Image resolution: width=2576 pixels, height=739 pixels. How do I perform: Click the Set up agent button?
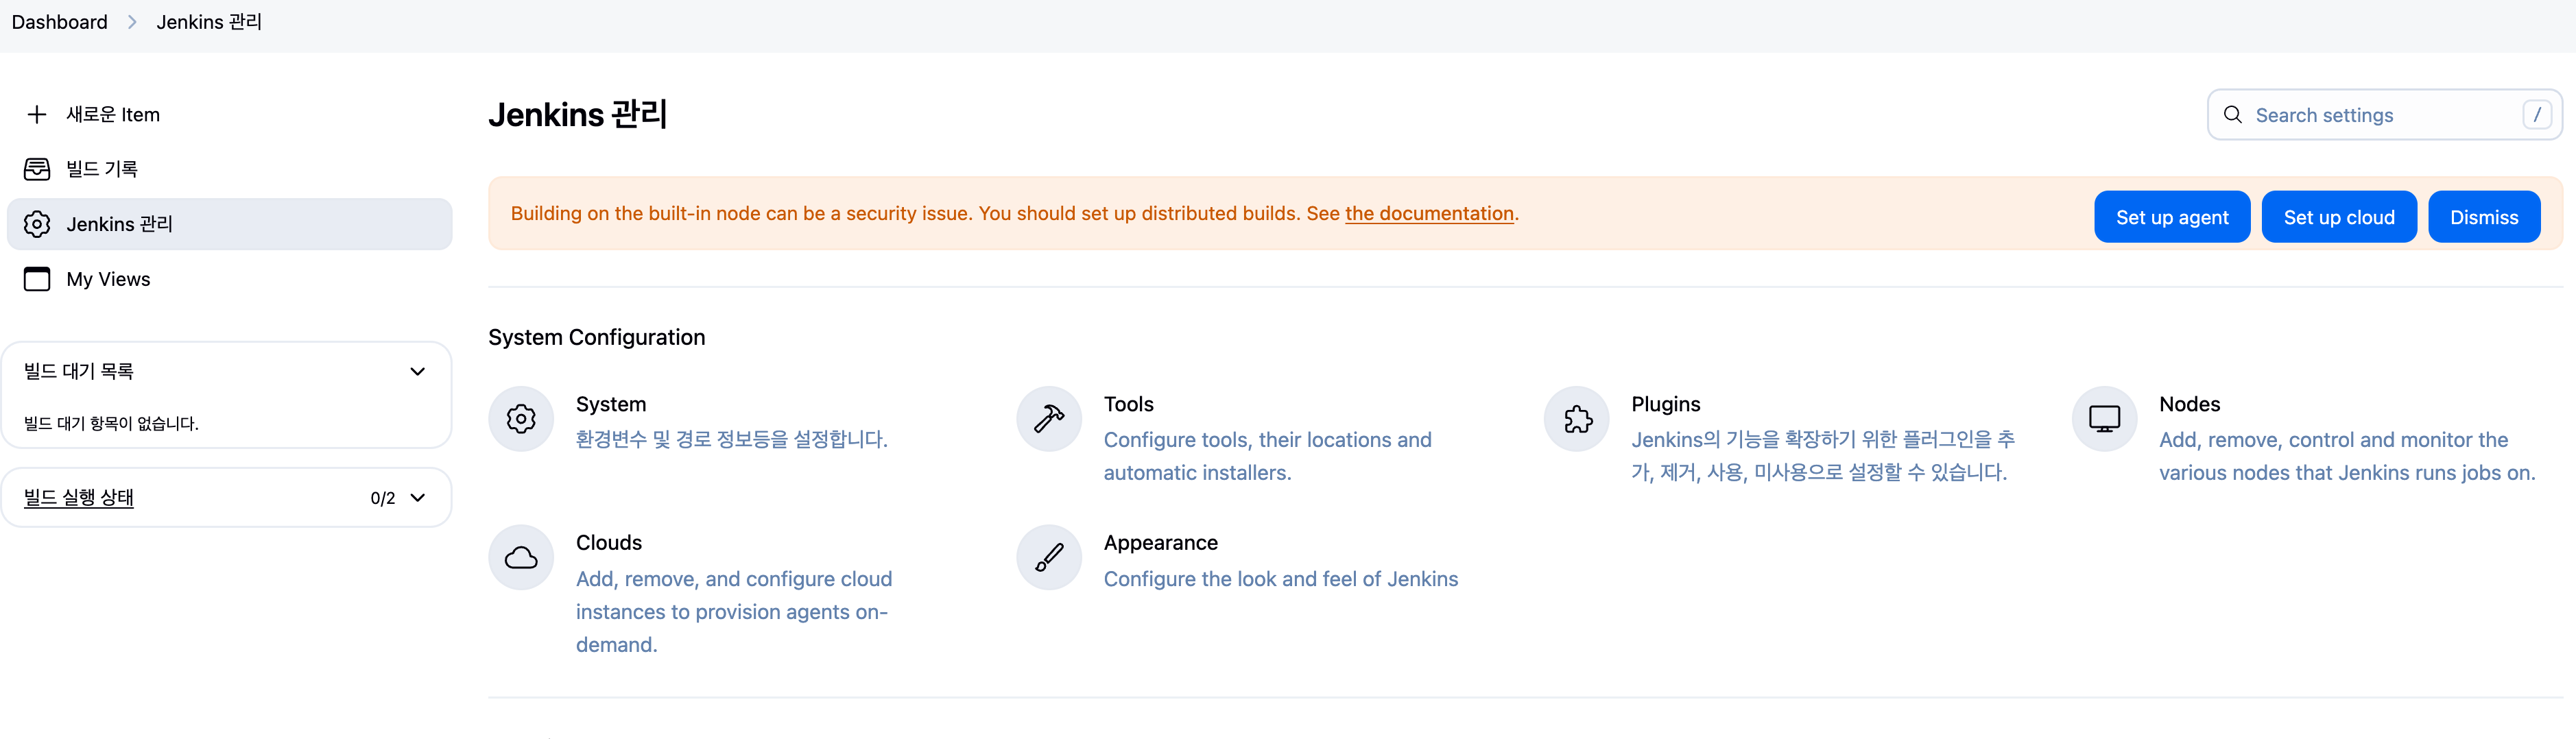[x=2172, y=217]
